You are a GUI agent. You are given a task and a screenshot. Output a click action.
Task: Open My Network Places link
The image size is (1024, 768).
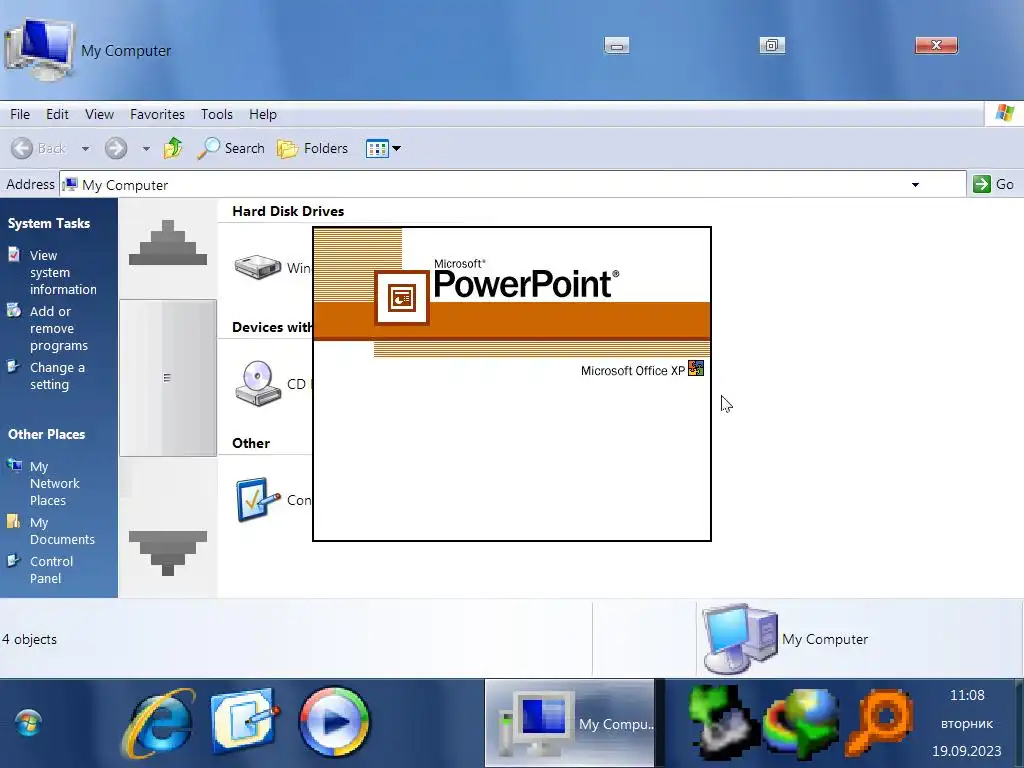[x=55, y=483]
